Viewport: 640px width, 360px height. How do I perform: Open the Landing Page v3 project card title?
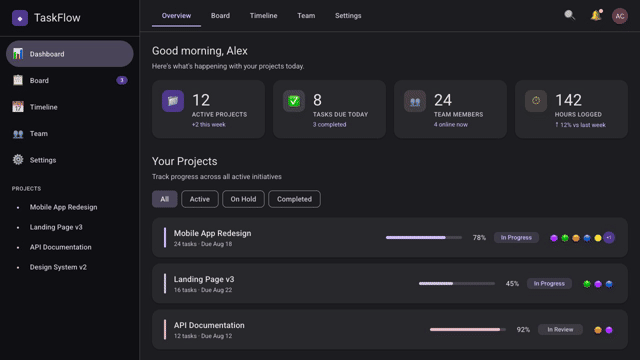point(204,279)
